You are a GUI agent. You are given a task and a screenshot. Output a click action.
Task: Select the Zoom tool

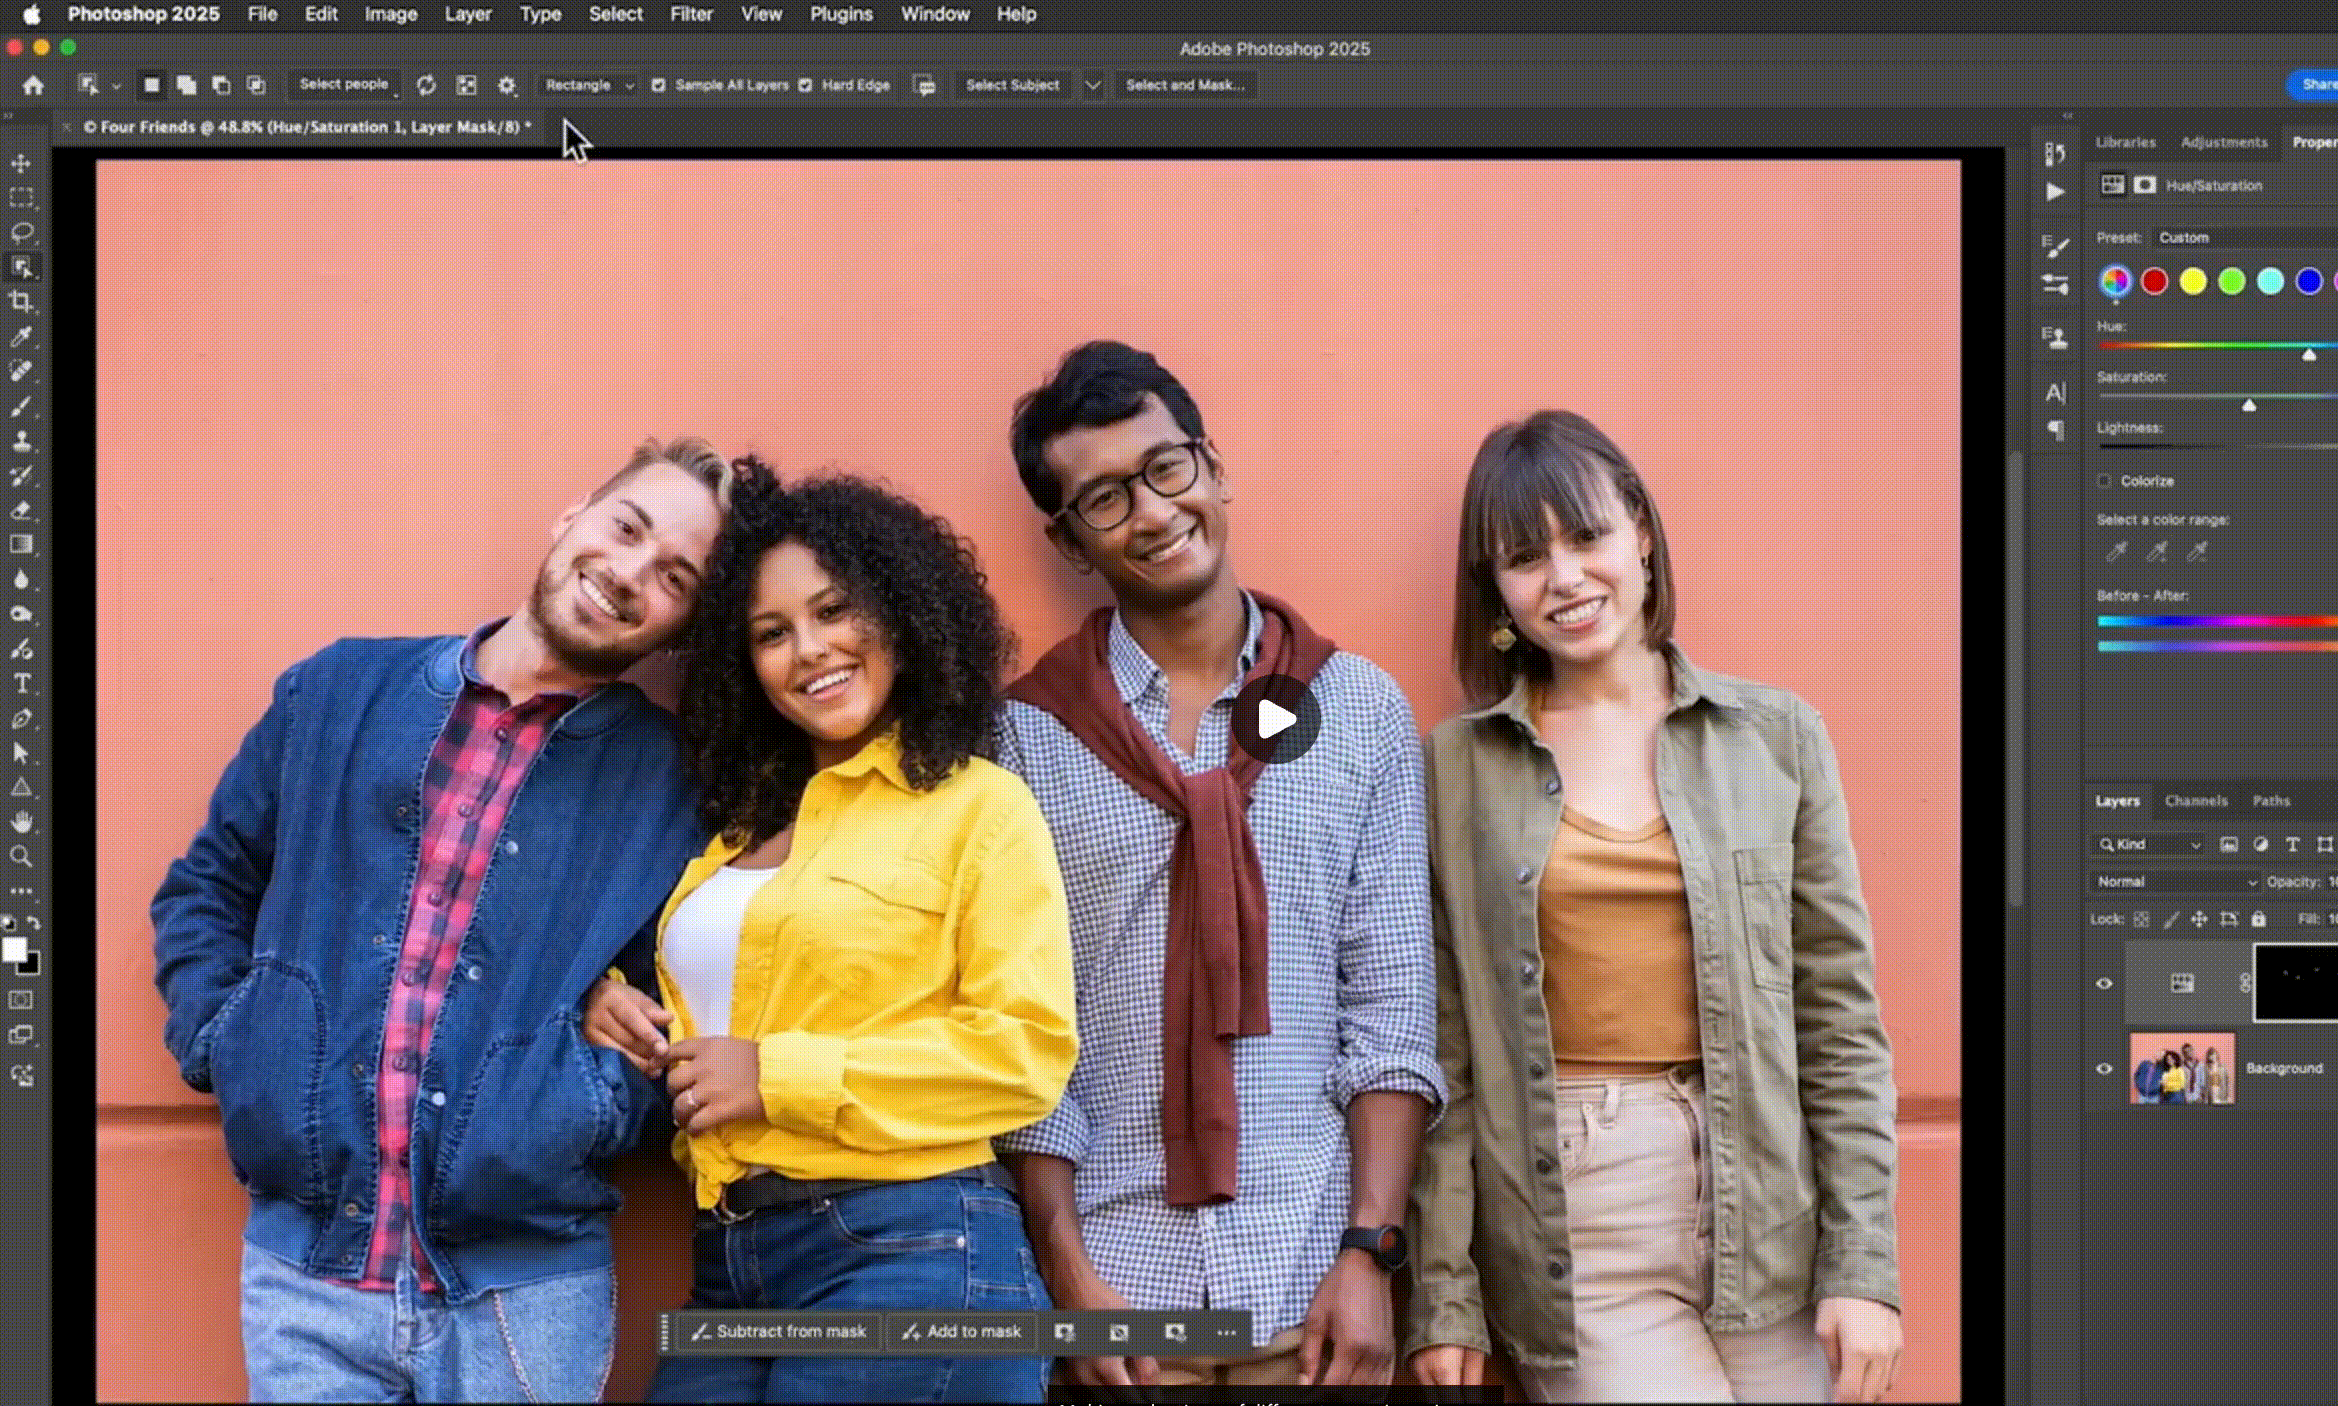21,856
